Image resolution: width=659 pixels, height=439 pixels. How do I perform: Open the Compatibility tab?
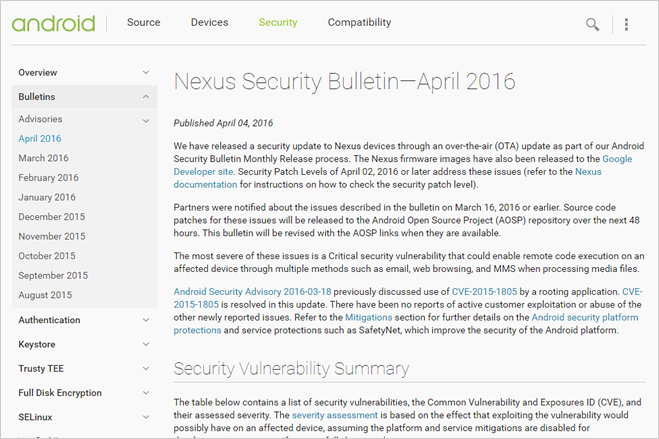click(x=359, y=22)
